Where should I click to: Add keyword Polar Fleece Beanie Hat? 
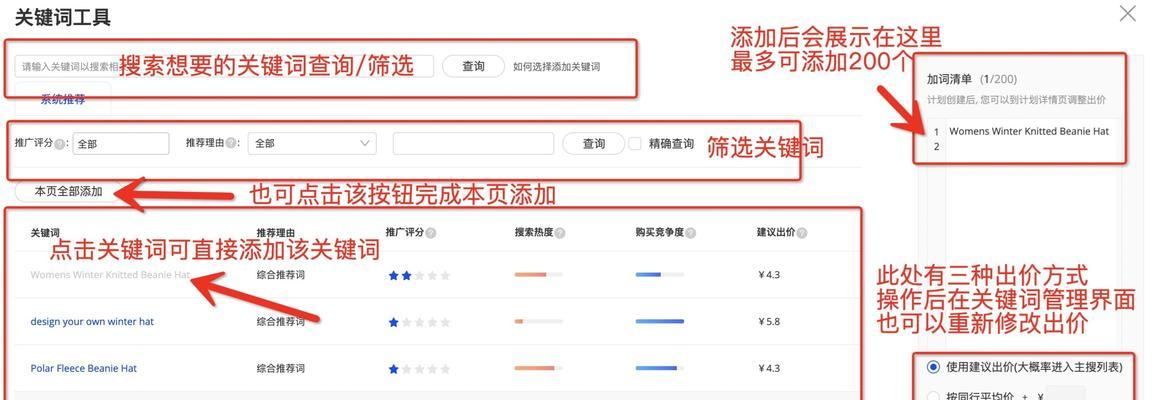(x=83, y=368)
